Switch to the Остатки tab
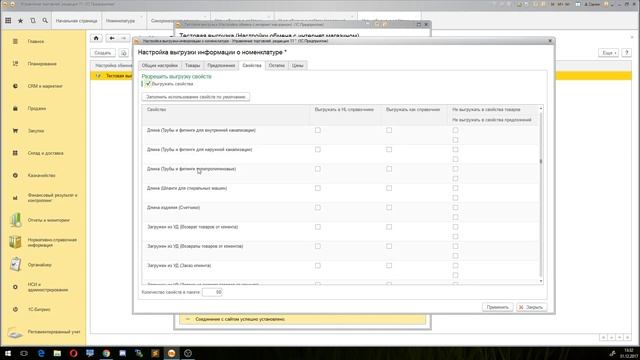This screenshot has height=360, width=640. pos(276,65)
